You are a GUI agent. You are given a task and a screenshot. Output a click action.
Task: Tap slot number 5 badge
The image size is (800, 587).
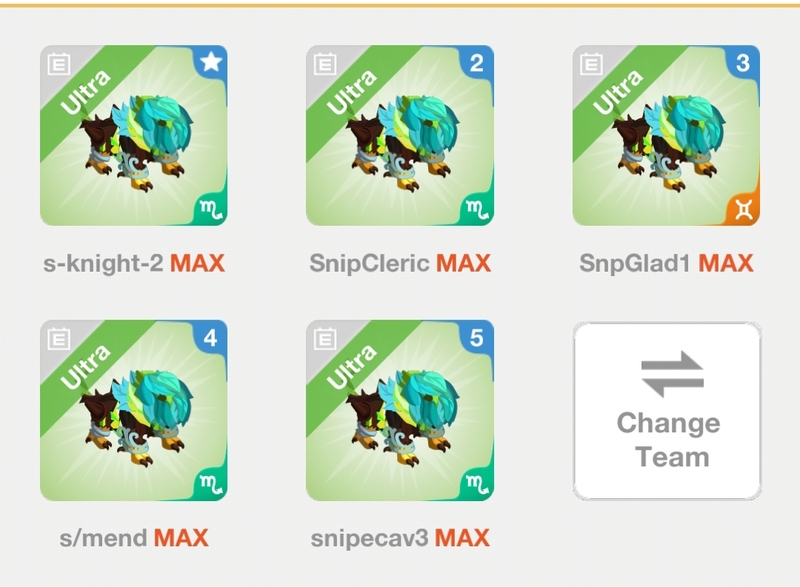(x=477, y=338)
